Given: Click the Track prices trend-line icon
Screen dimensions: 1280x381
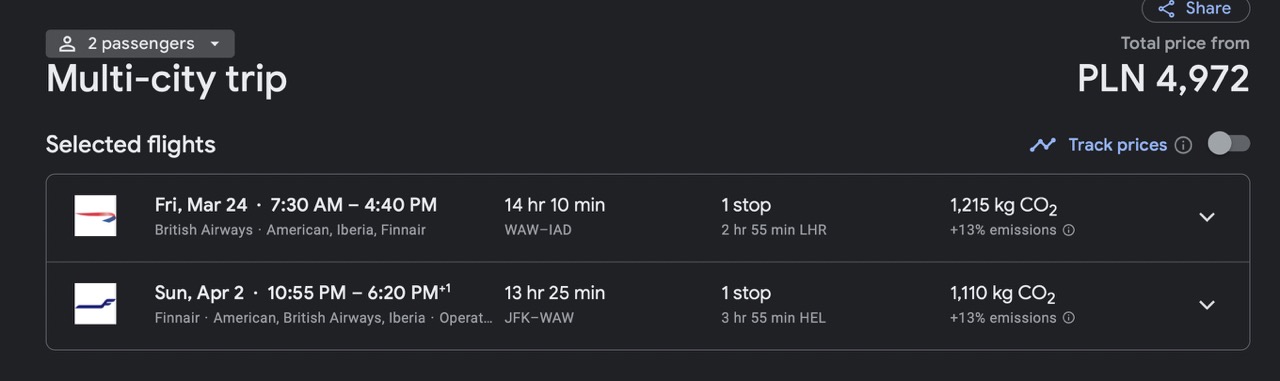Looking at the screenshot, I should (1043, 145).
